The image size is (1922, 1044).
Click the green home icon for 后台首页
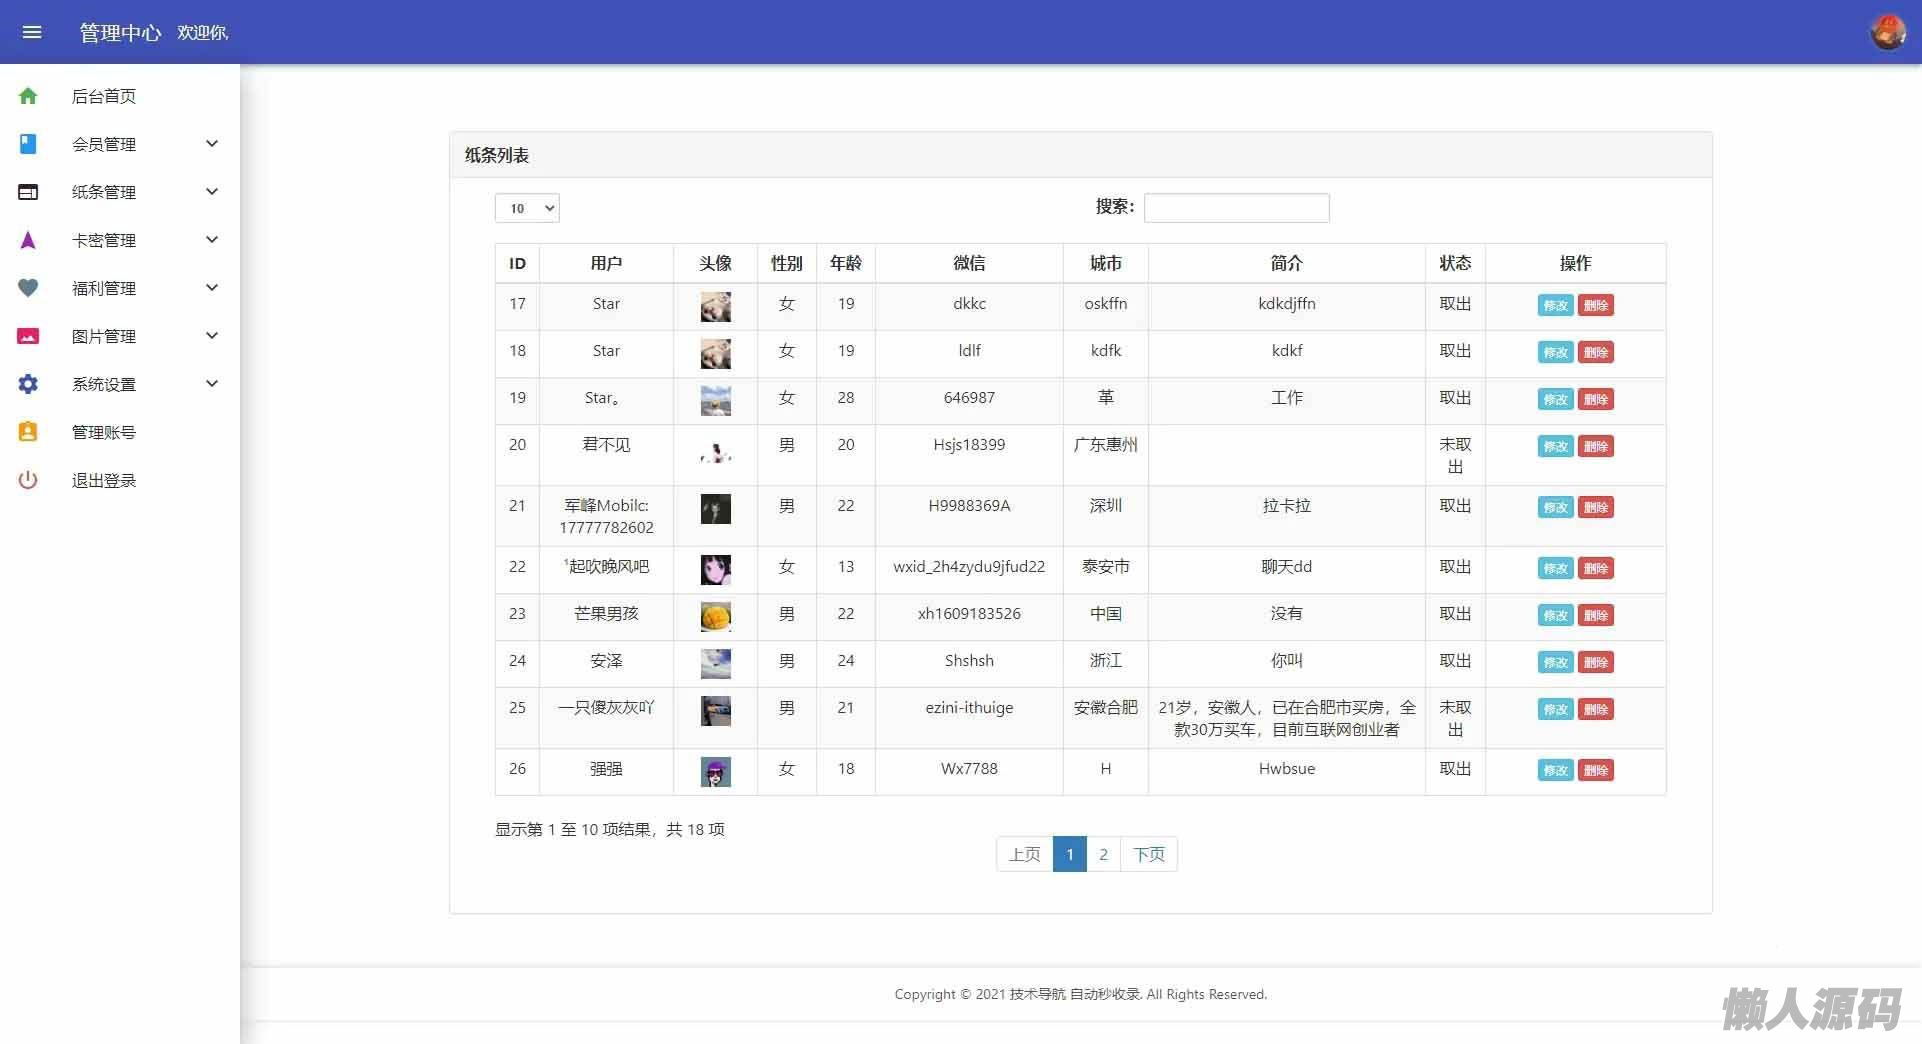pyautogui.click(x=28, y=96)
